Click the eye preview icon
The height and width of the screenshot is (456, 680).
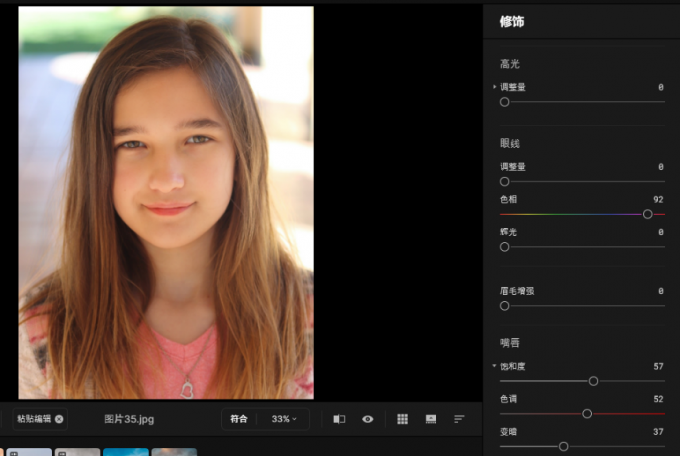(x=368, y=419)
